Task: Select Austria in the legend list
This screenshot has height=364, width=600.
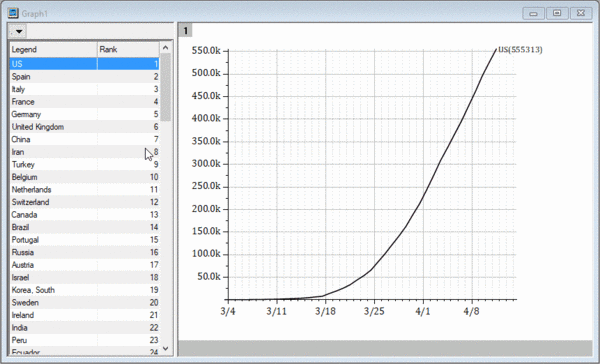Action: coord(85,265)
